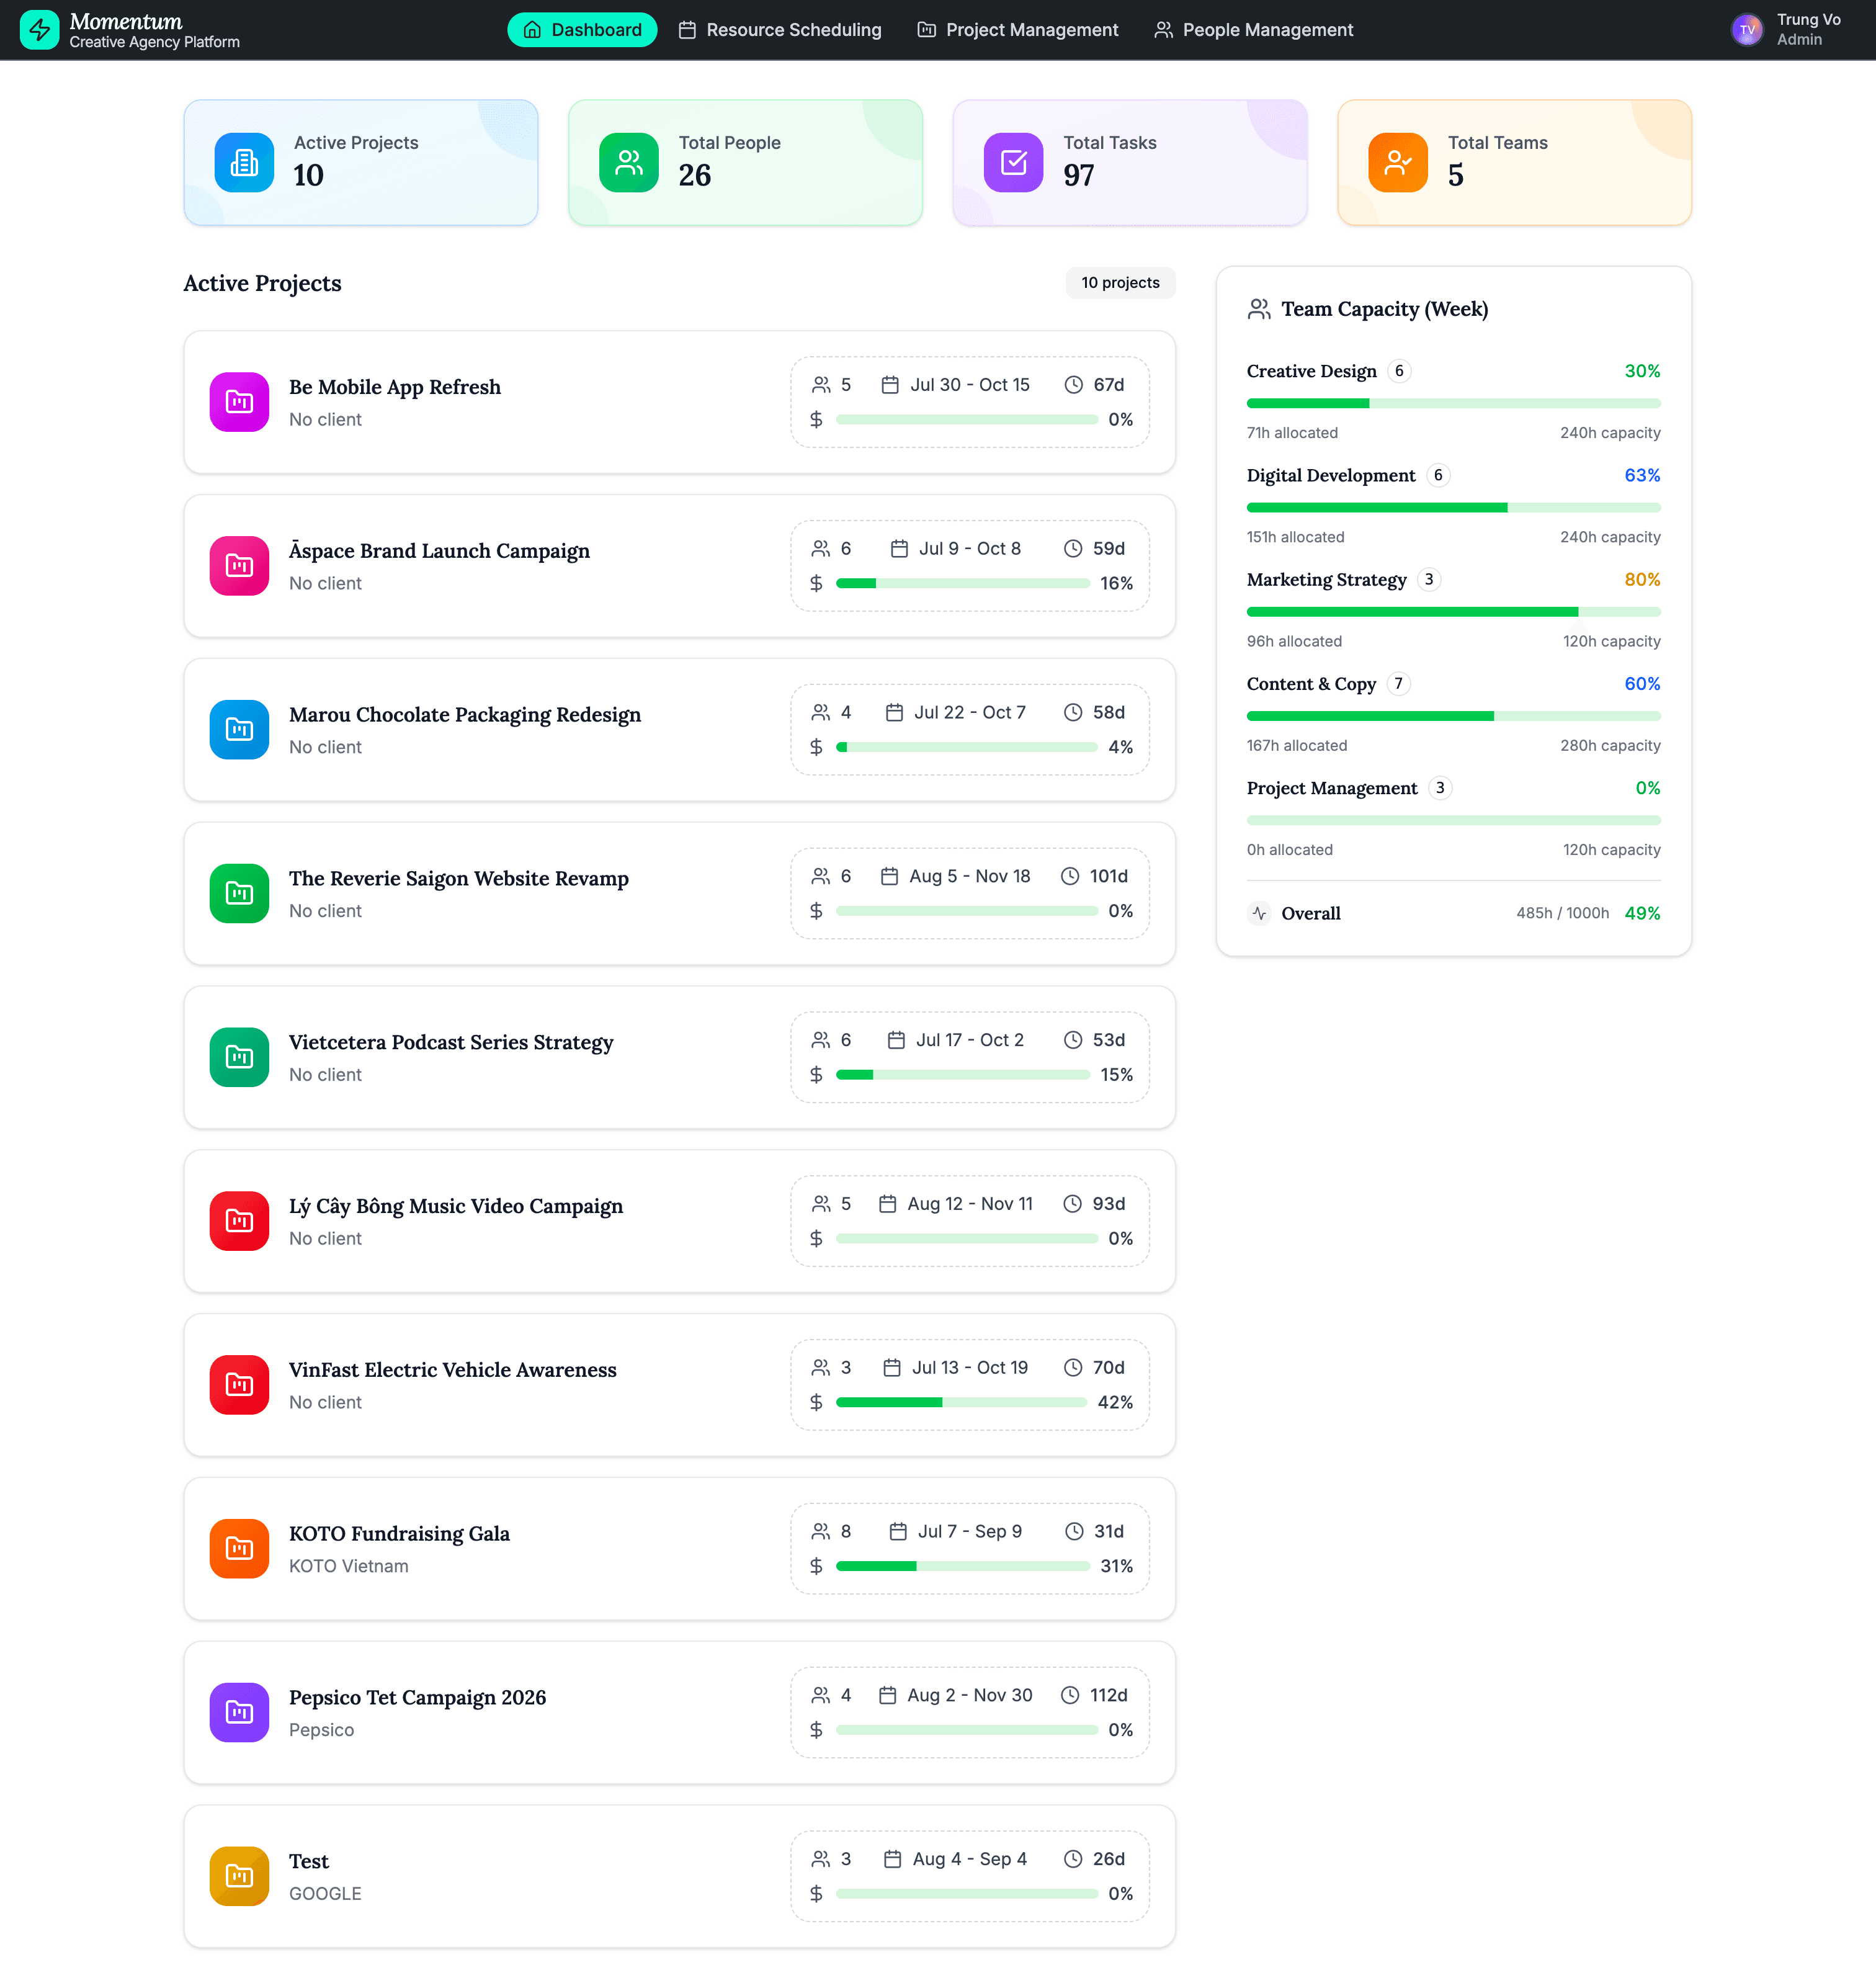Open the Project Management section
1876x1988 pixels.
[x=1017, y=30]
